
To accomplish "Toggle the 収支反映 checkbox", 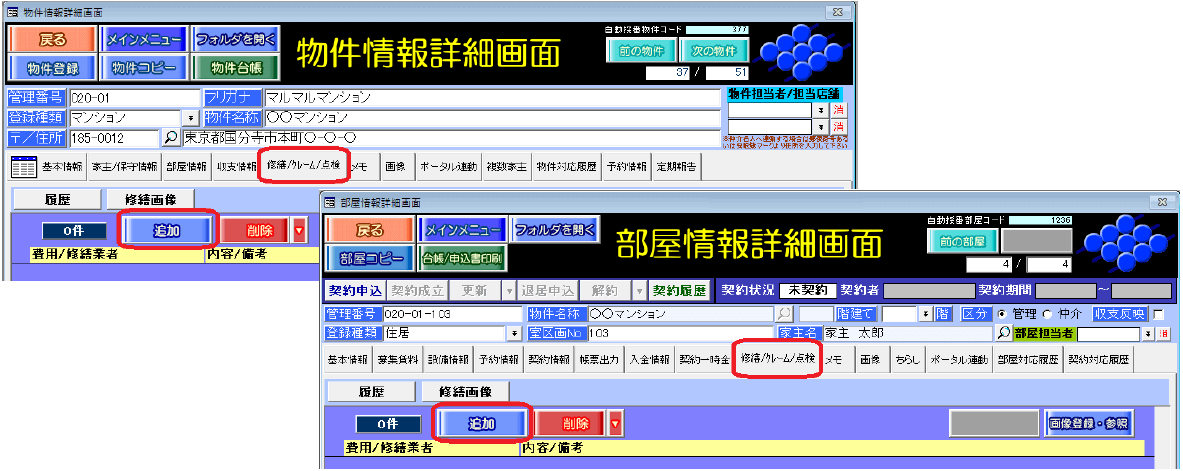I will (1159, 314).
